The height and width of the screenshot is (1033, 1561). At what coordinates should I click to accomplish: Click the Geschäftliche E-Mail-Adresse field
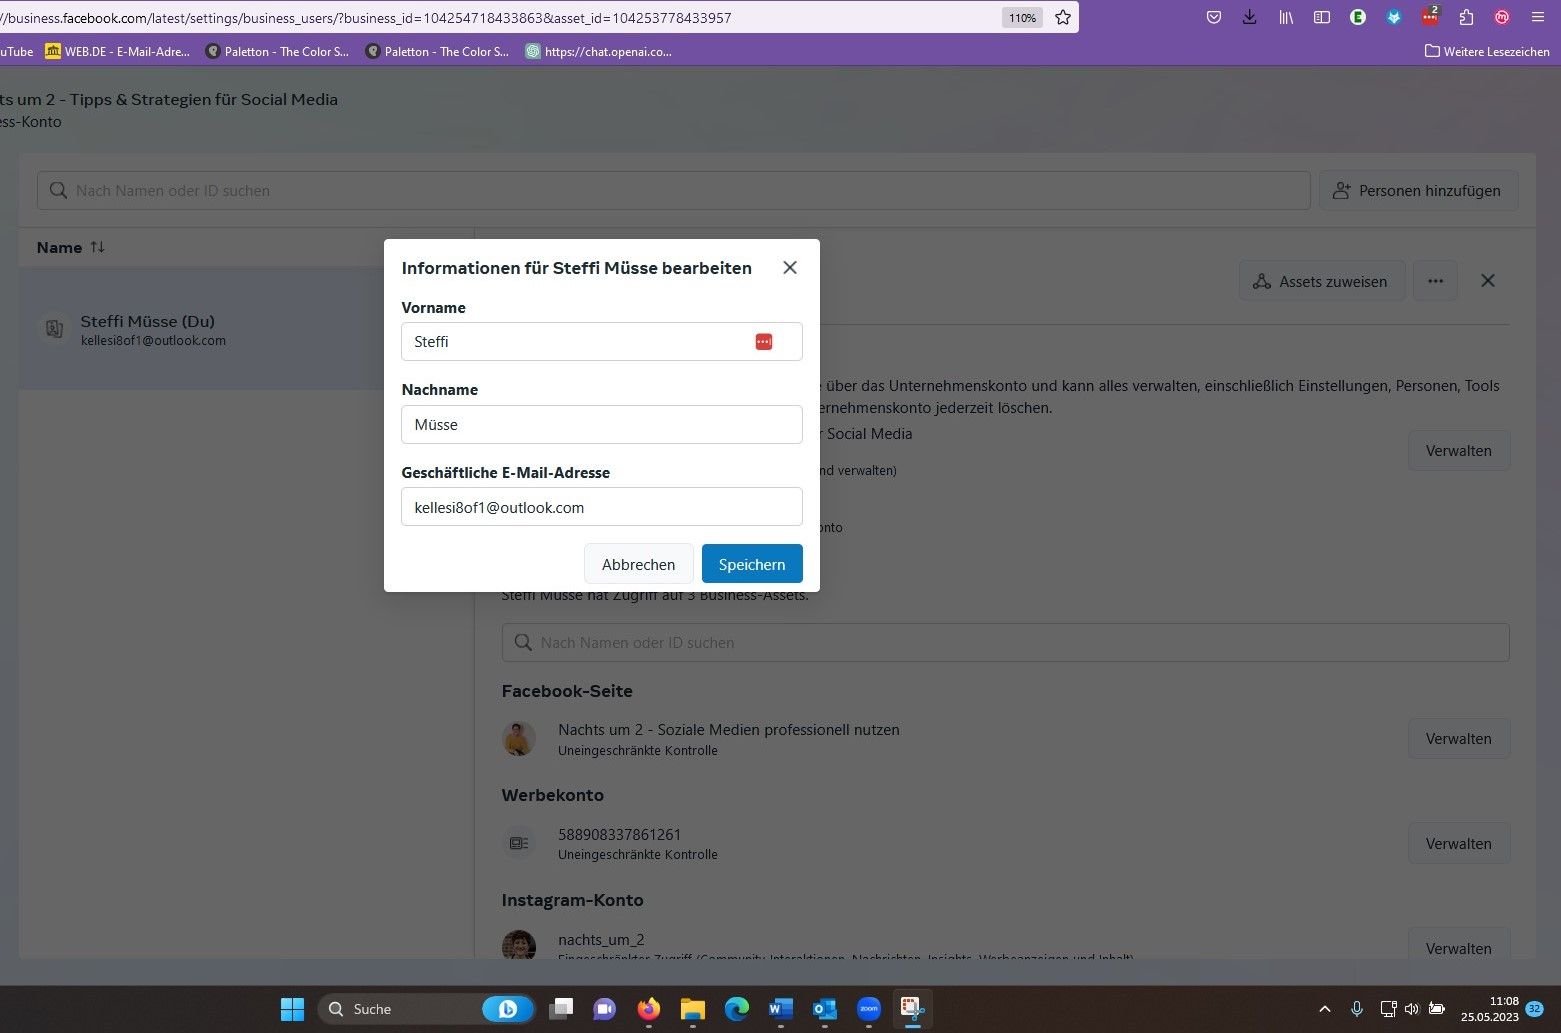(x=602, y=507)
